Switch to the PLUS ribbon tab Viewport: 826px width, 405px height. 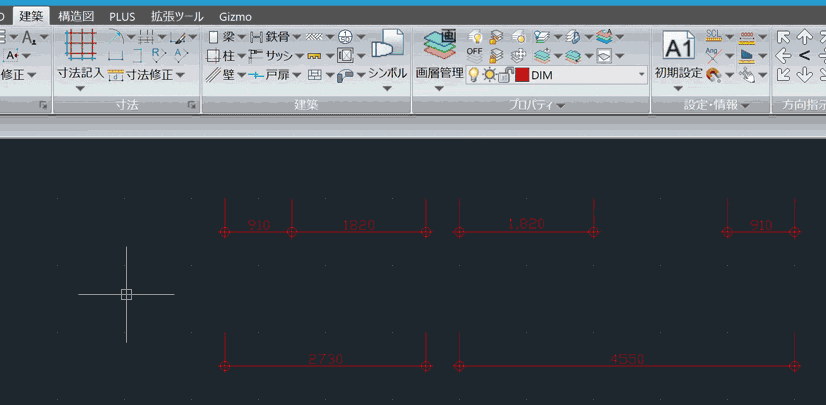pyautogui.click(x=122, y=17)
